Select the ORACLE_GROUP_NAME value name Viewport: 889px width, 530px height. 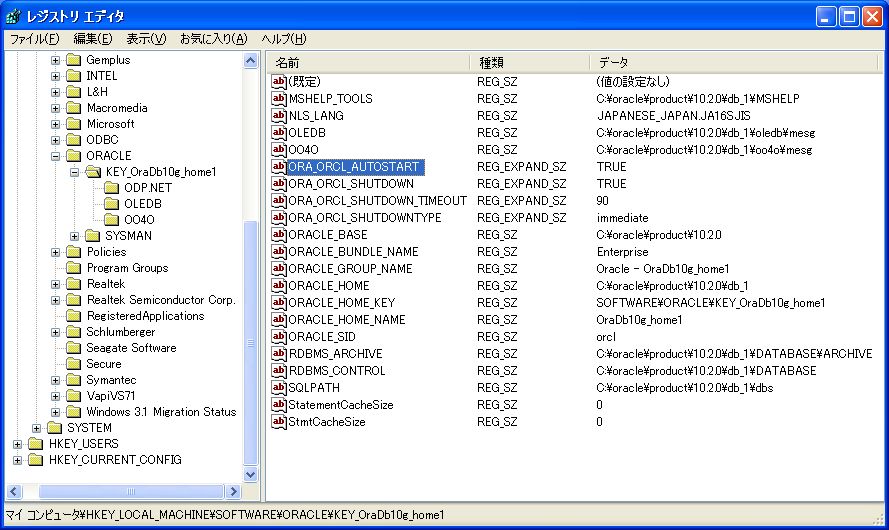coord(350,269)
